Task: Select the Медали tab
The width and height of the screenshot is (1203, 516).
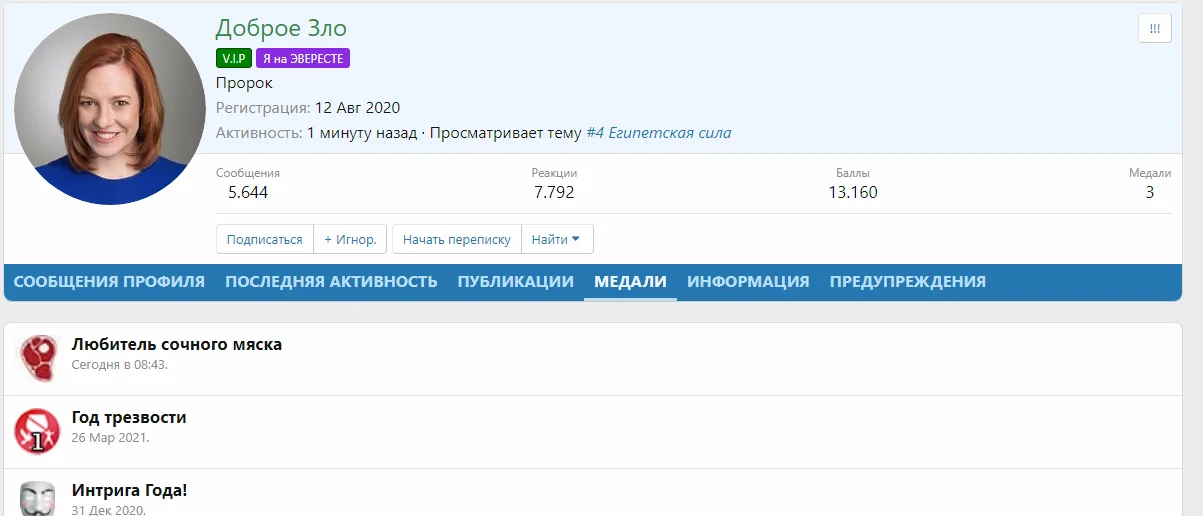Action: click(630, 282)
